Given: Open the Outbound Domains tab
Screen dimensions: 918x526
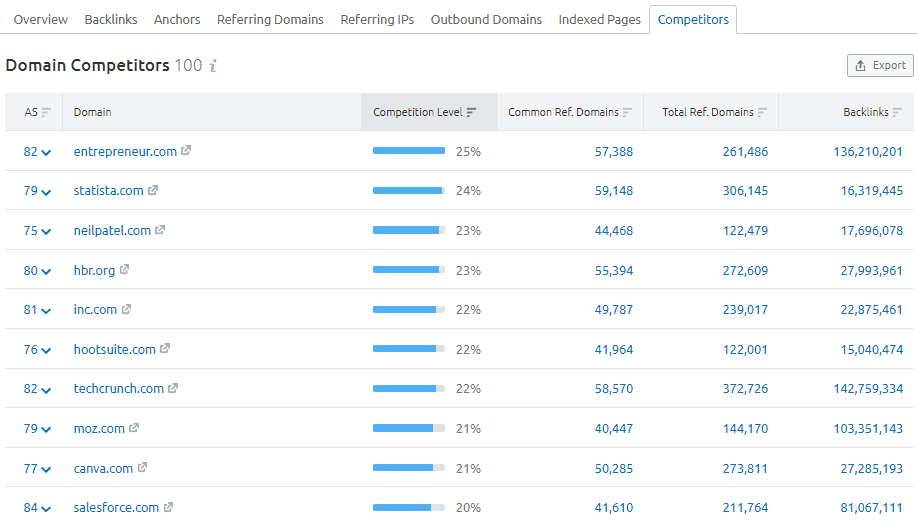Looking at the screenshot, I should click(487, 19).
